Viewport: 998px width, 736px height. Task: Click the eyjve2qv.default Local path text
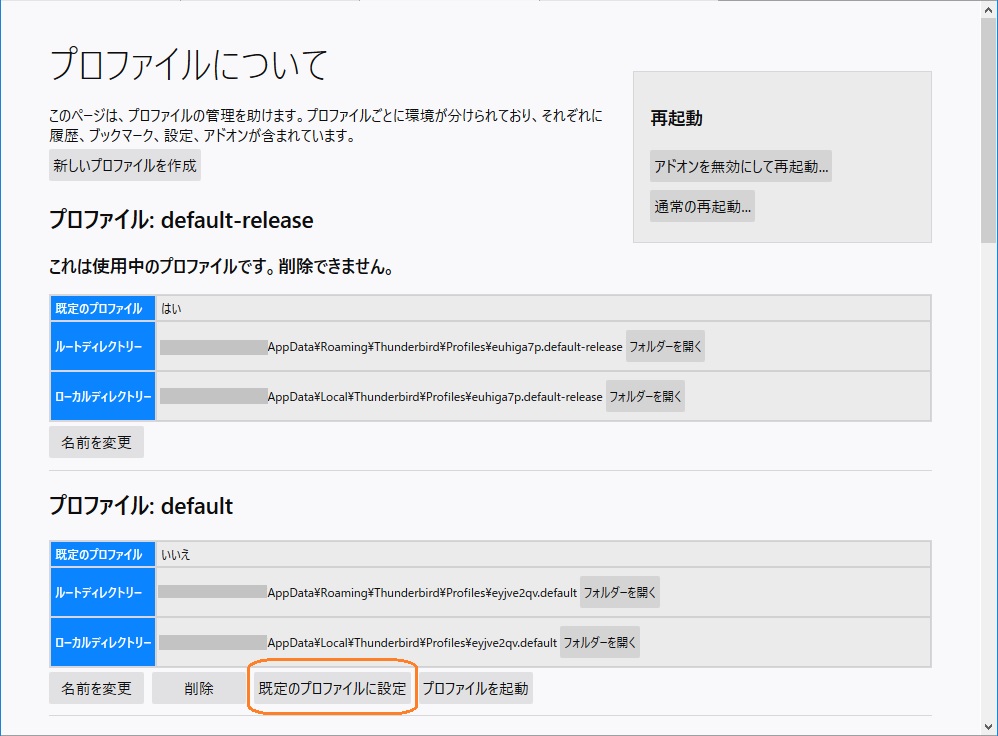[x=412, y=642]
